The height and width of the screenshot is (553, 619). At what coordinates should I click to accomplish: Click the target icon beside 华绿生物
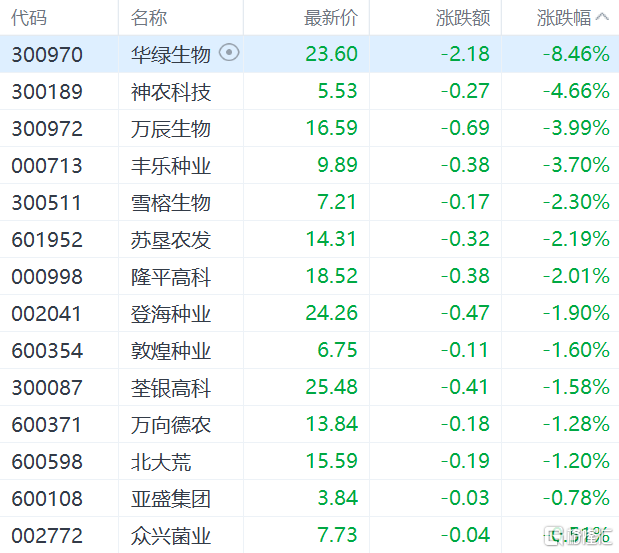click(229, 52)
